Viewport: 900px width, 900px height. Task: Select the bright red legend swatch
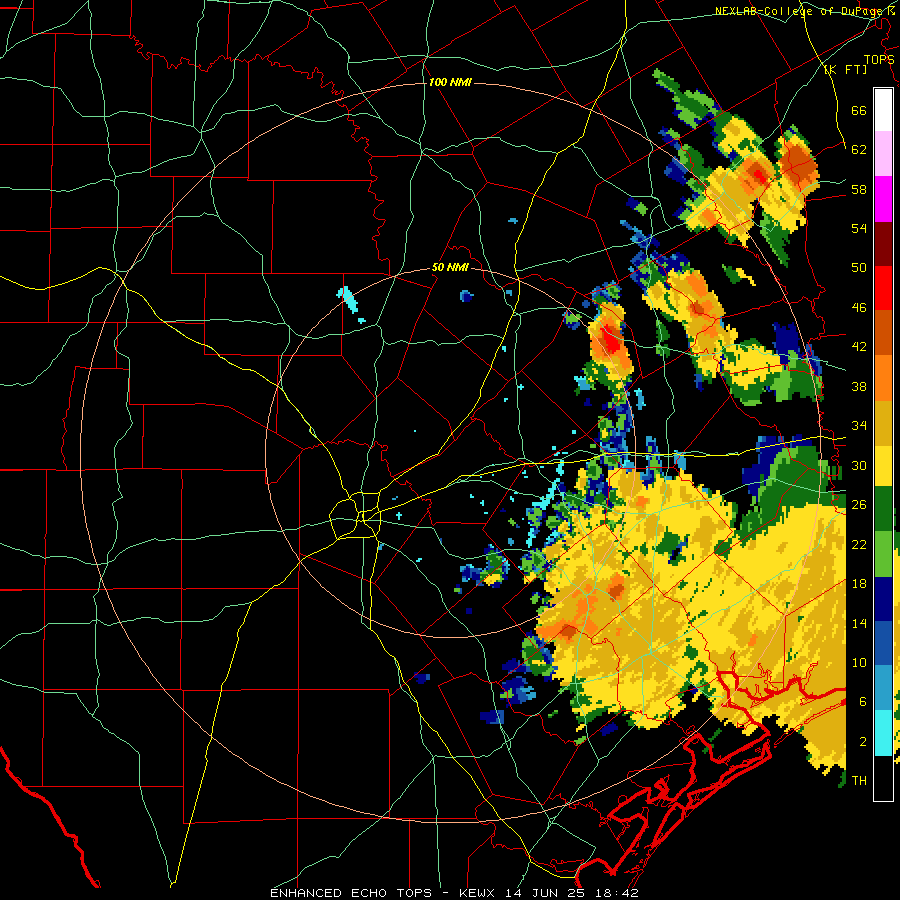tap(883, 288)
